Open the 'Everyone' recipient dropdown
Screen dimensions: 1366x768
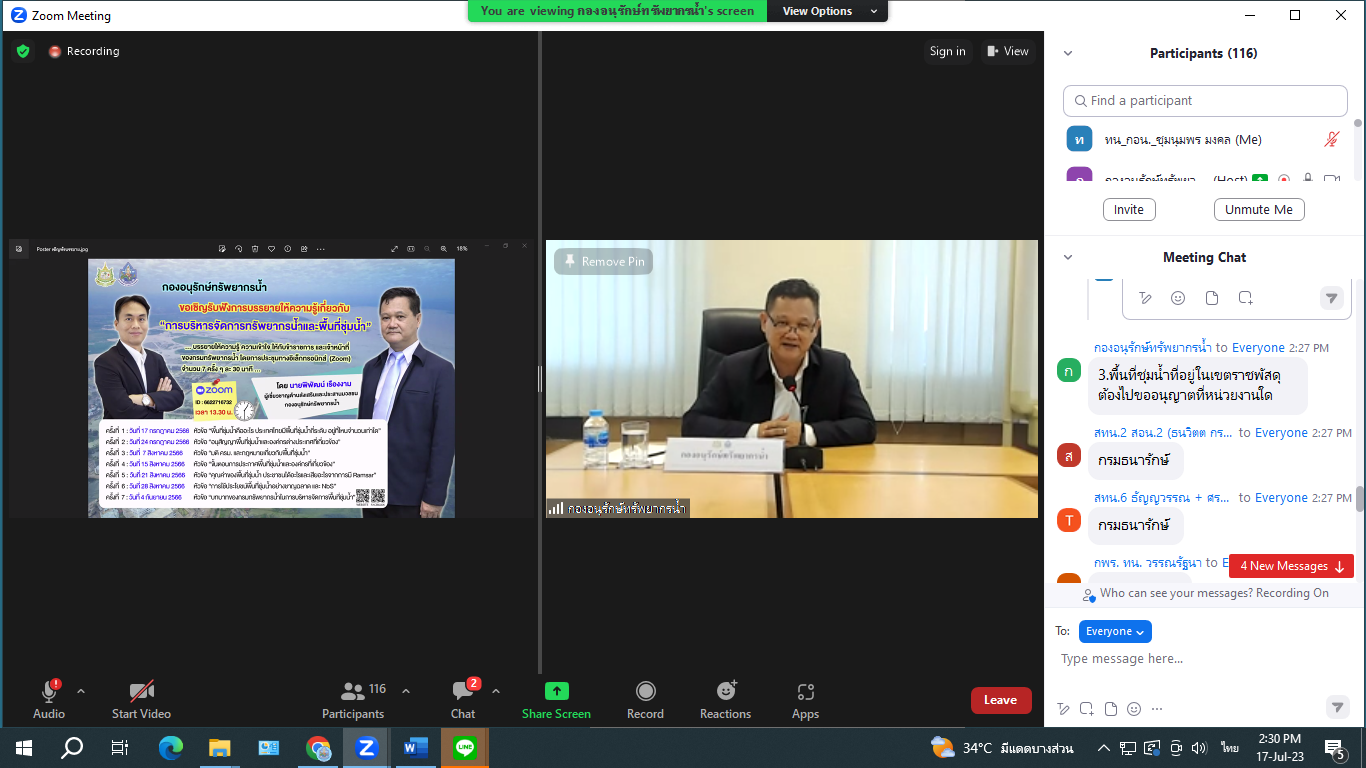tap(1115, 631)
